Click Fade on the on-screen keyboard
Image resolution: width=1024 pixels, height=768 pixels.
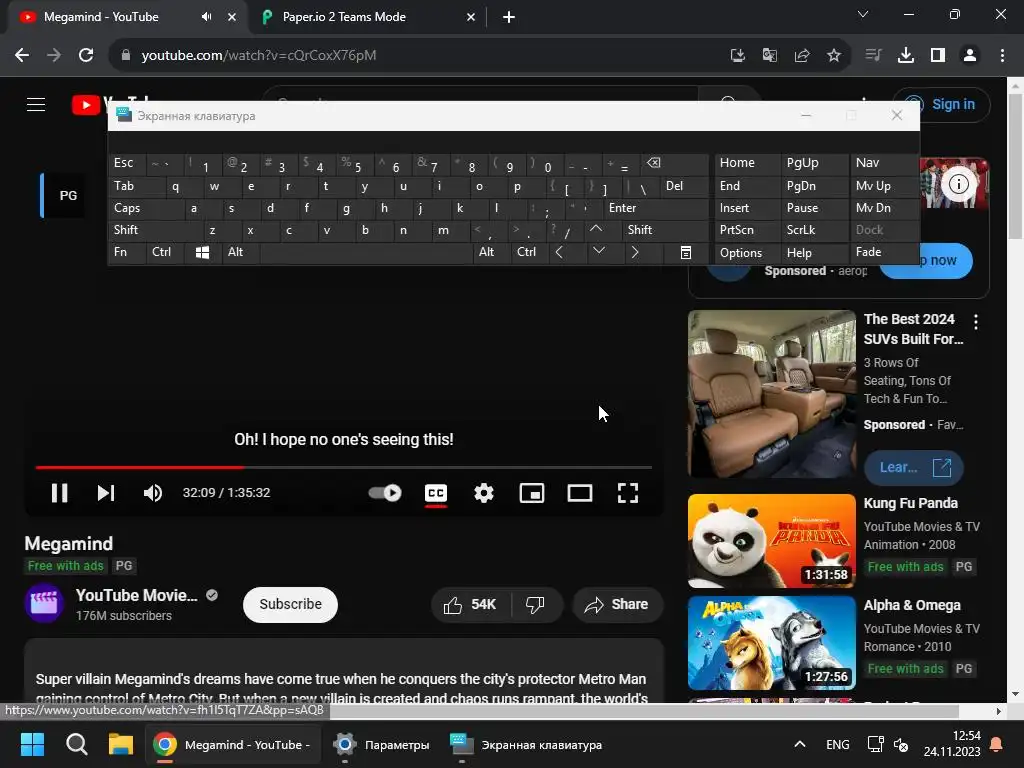tap(884, 252)
